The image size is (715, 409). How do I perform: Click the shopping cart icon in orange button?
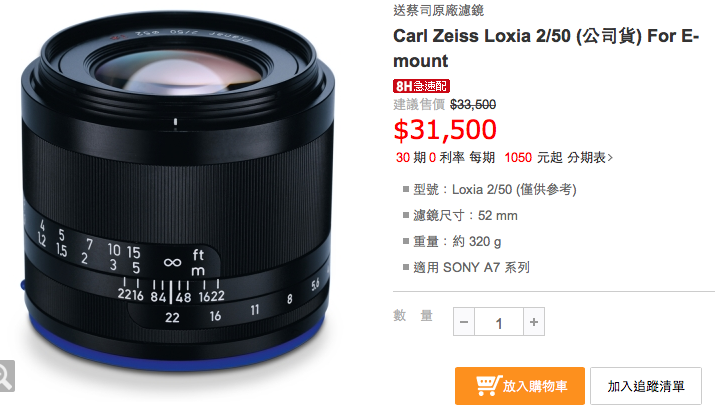click(488, 386)
